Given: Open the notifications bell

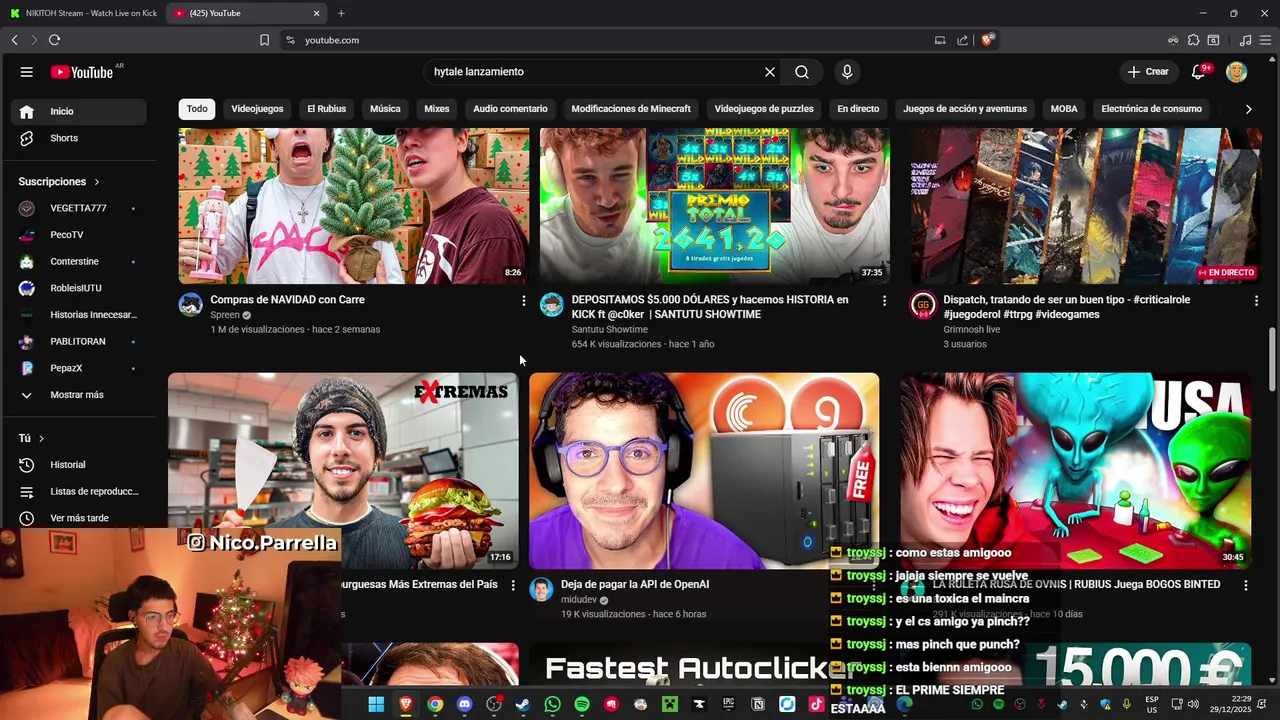Looking at the screenshot, I should 1198,72.
